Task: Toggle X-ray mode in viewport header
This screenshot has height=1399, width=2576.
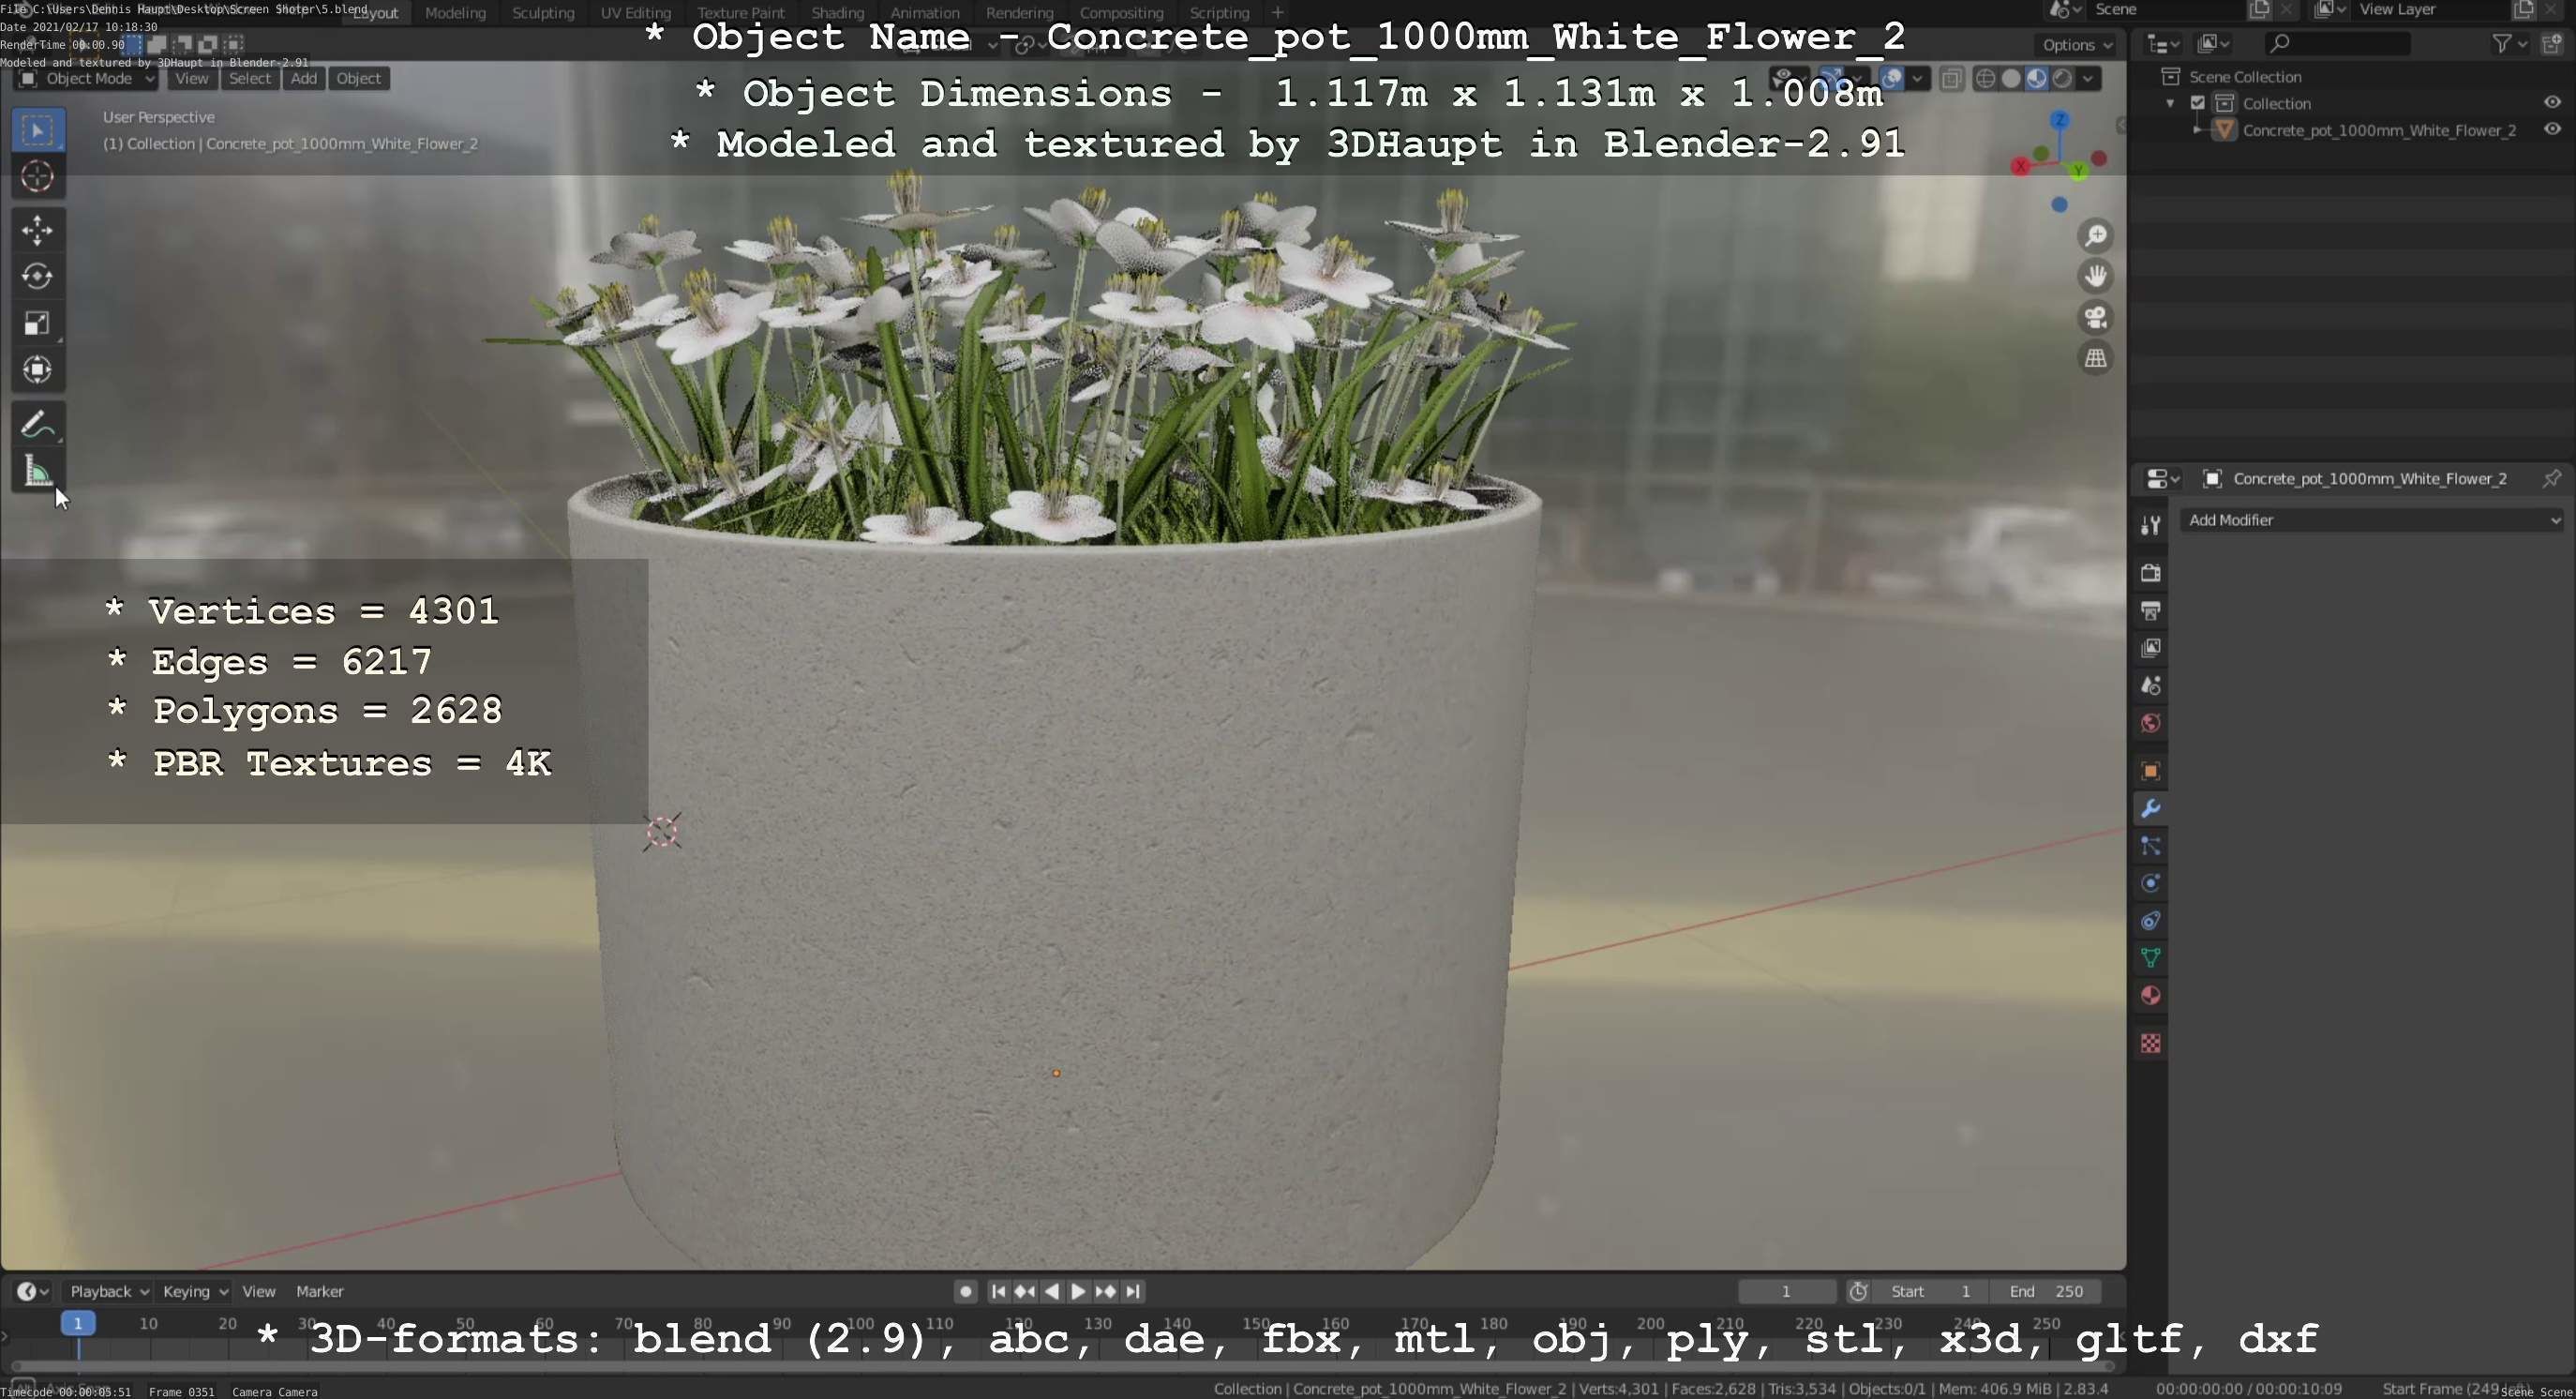Action: (x=1951, y=78)
